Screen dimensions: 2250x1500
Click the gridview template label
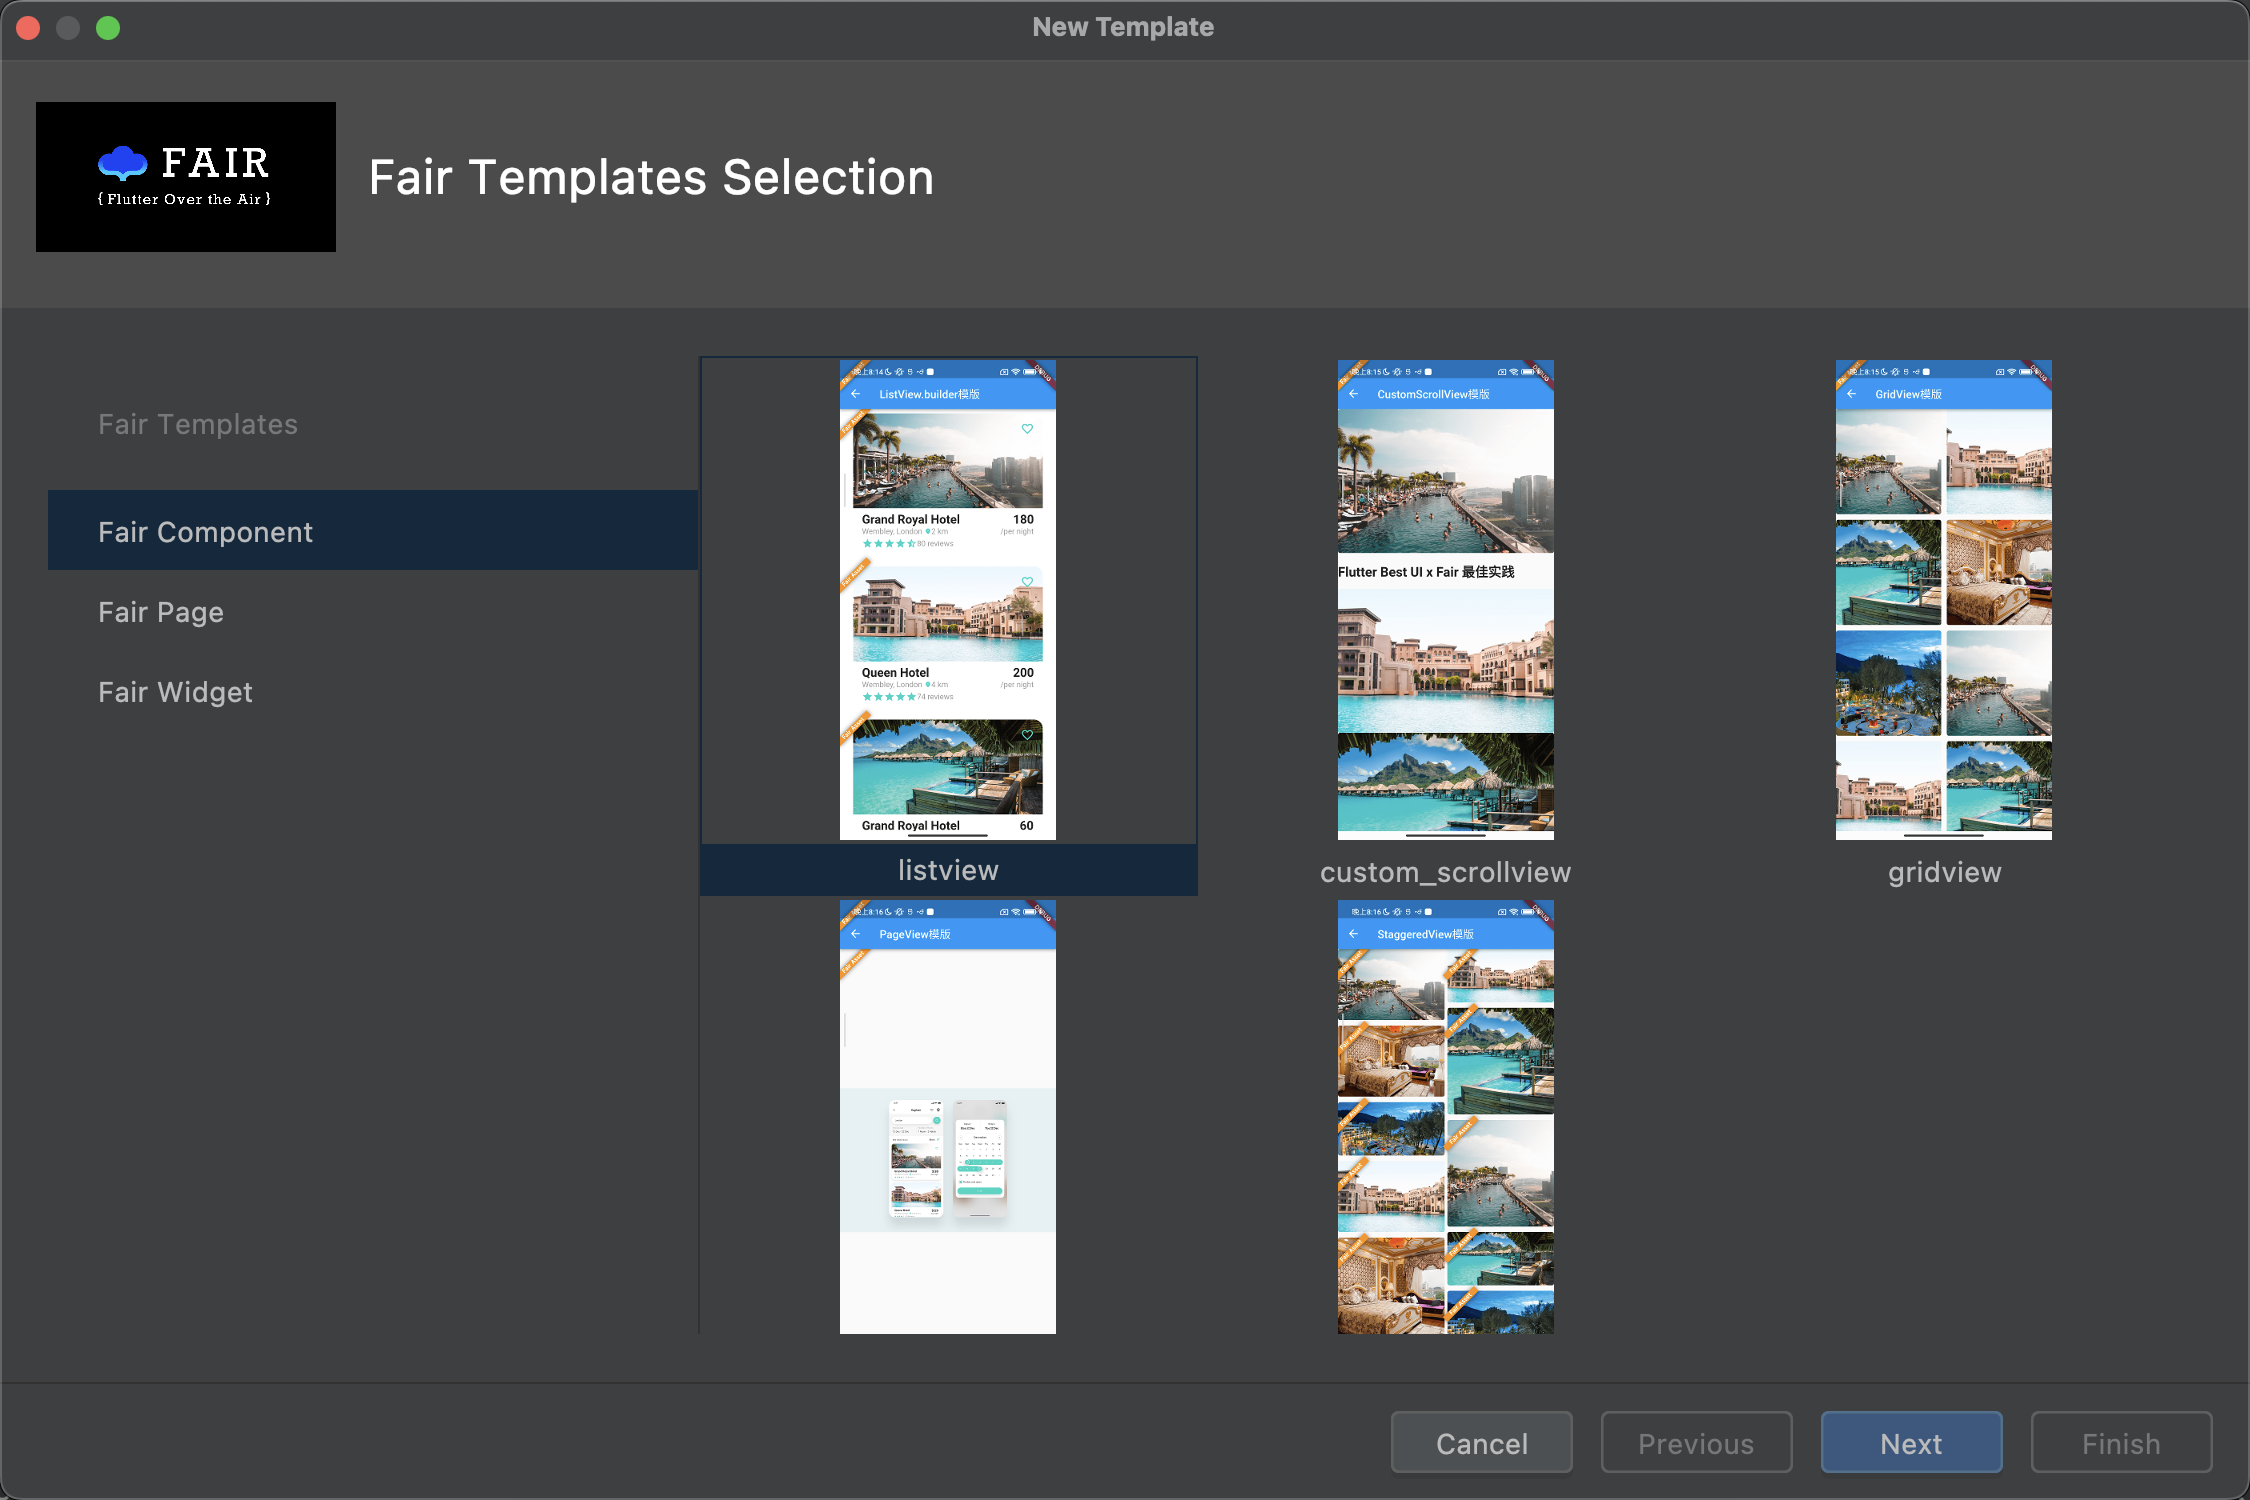click(1944, 872)
